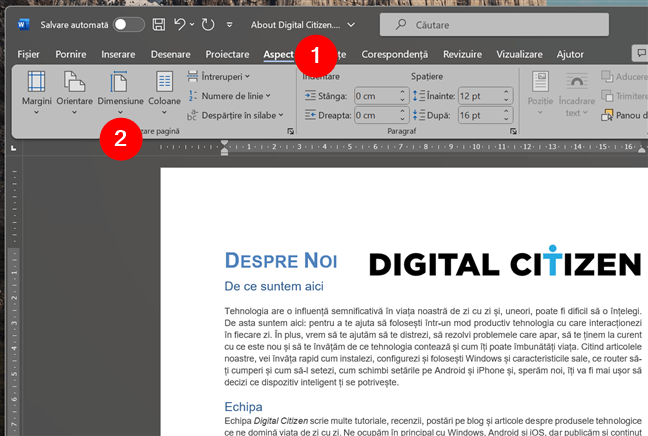This screenshot has width=648, height=436.
Task: Click the first line indent marker on ruler
Action: (x=224, y=143)
